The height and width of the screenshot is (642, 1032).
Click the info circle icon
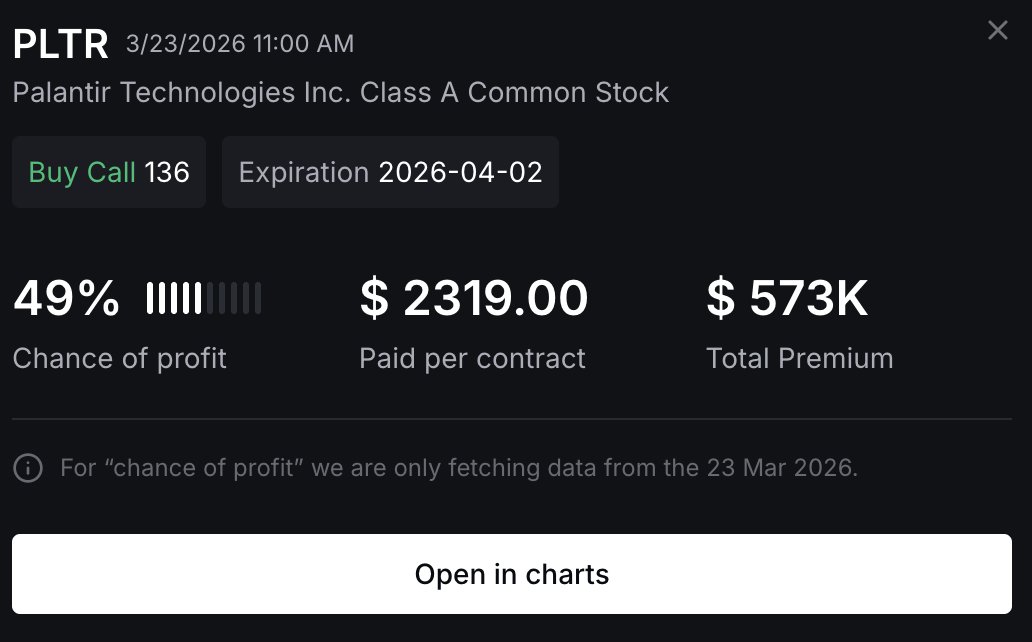pyautogui.click(x=28, y=468)
